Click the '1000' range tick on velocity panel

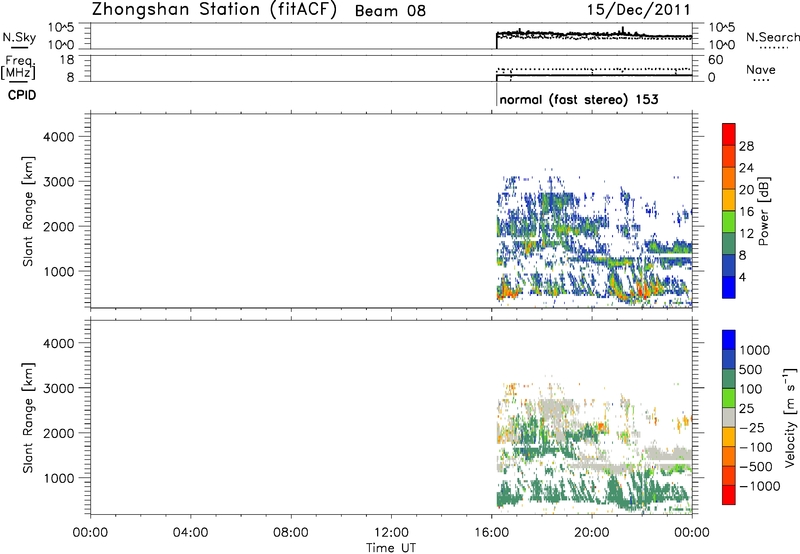[58, 478]
